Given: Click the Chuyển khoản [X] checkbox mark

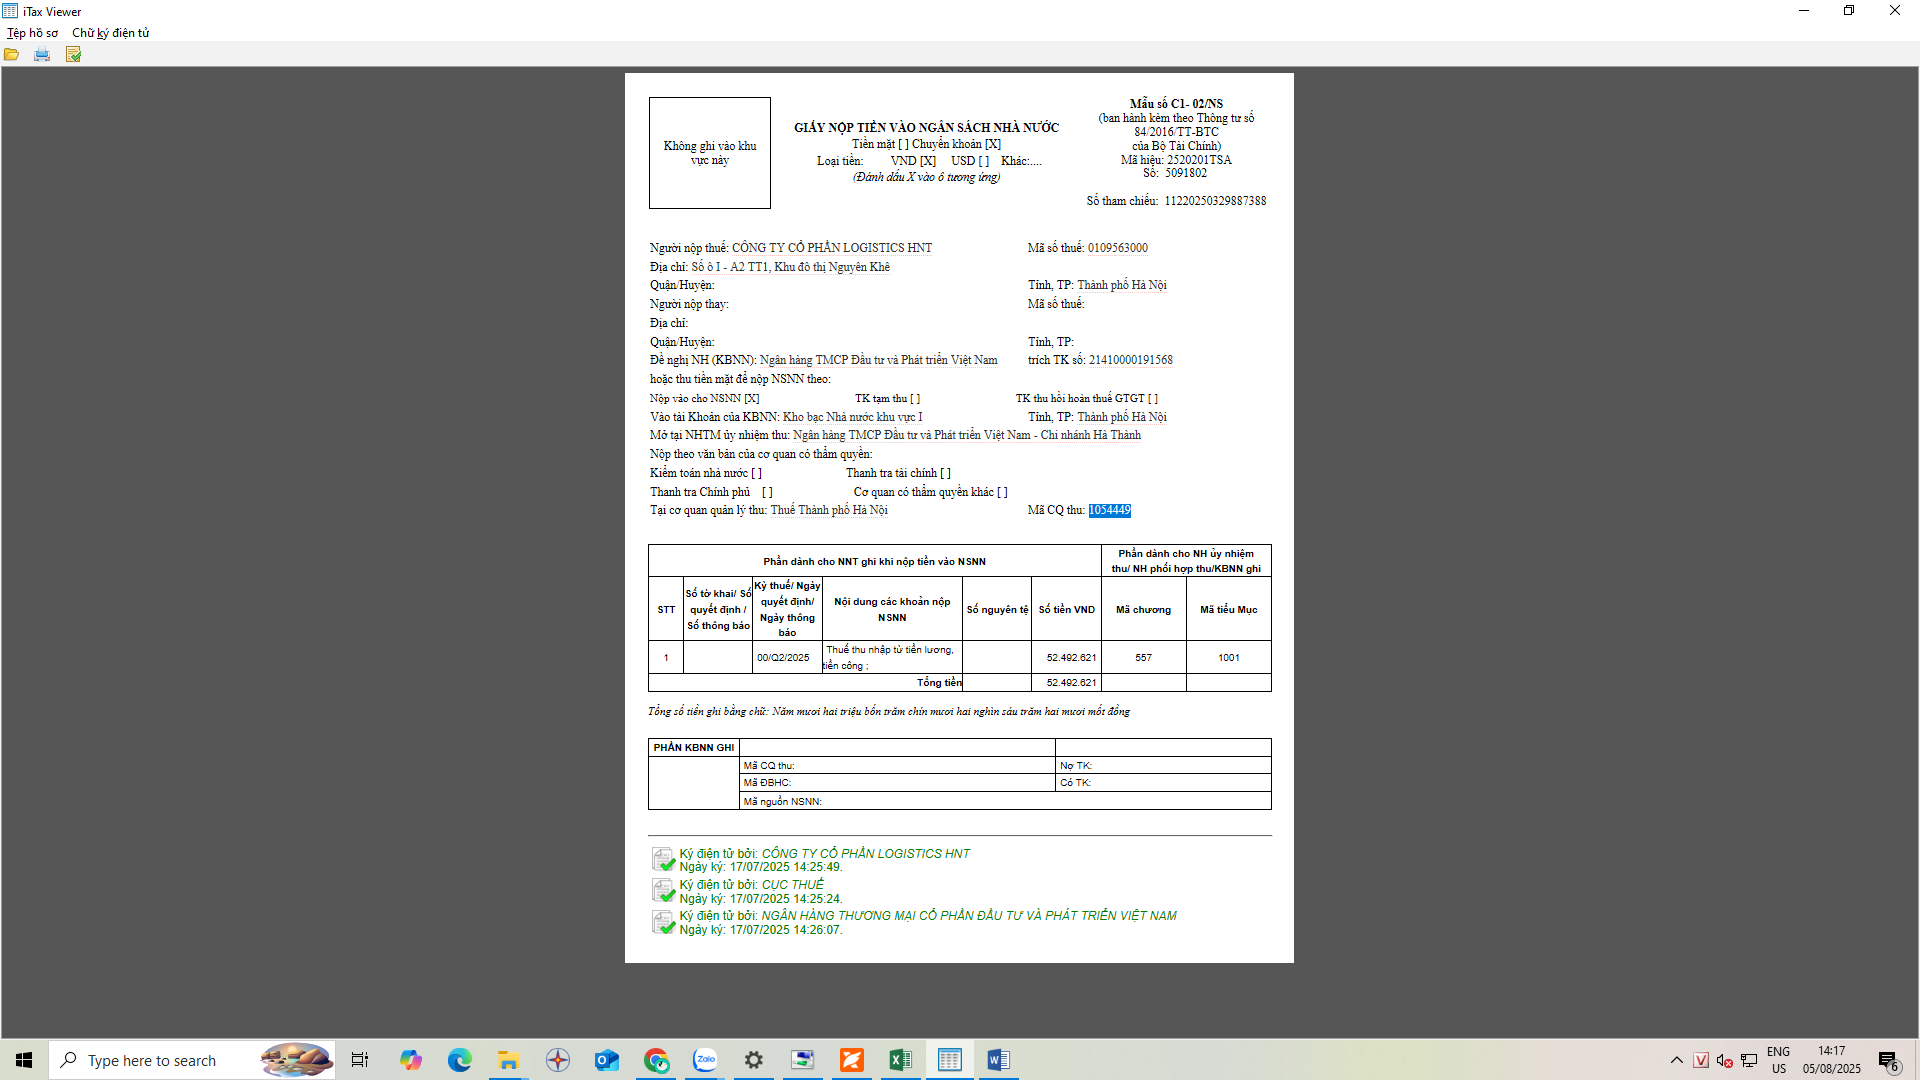Looking at the screenshot, I should [992, 145].
